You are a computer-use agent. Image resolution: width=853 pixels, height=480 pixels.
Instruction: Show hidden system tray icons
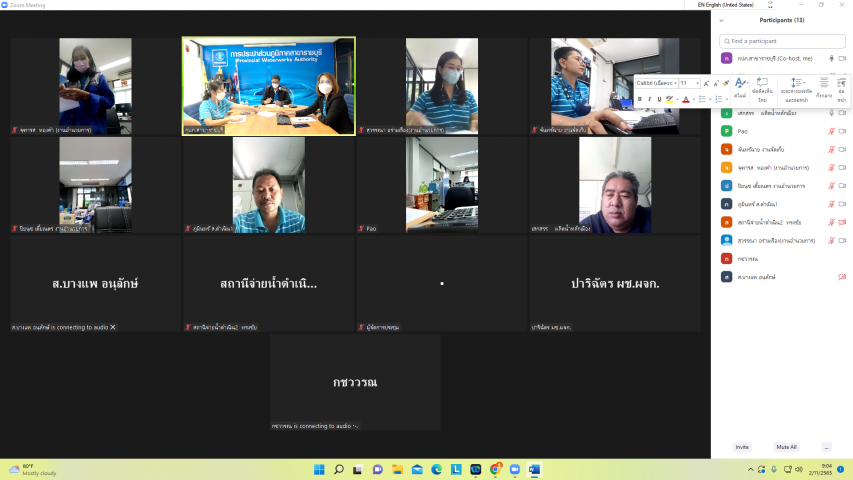[x=750, y=469]
